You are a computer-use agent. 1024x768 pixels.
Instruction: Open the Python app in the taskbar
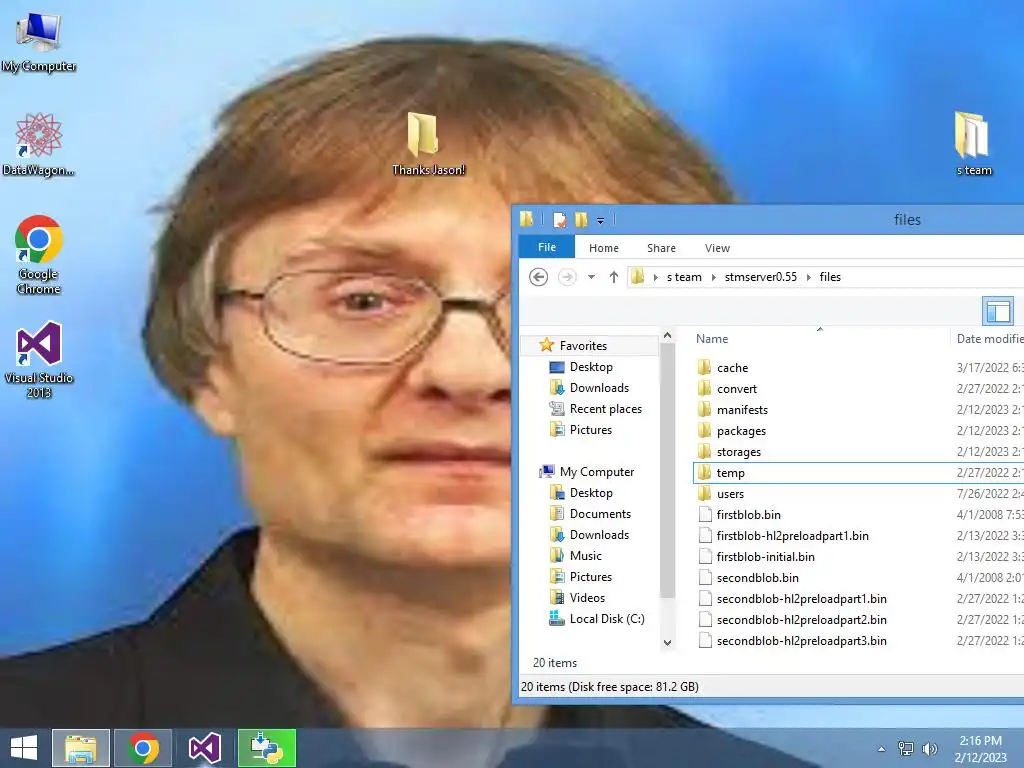coord(267,748)
